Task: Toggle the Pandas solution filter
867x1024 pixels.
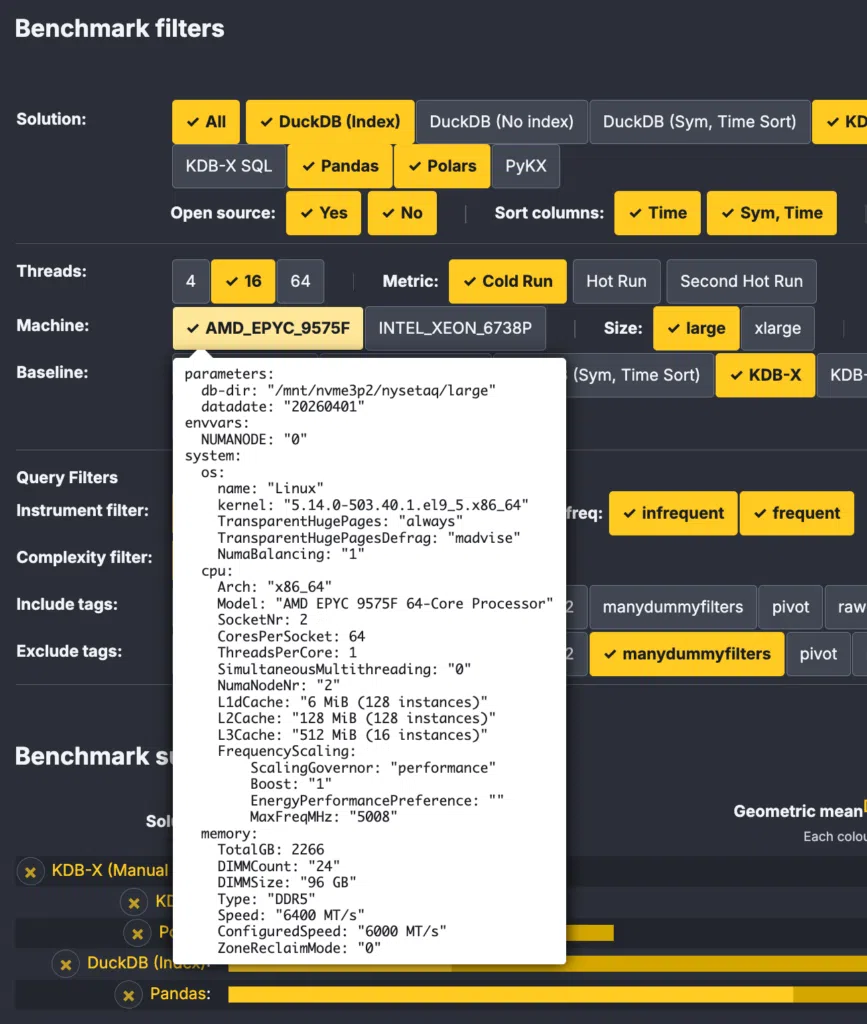Action: point(340,167)
